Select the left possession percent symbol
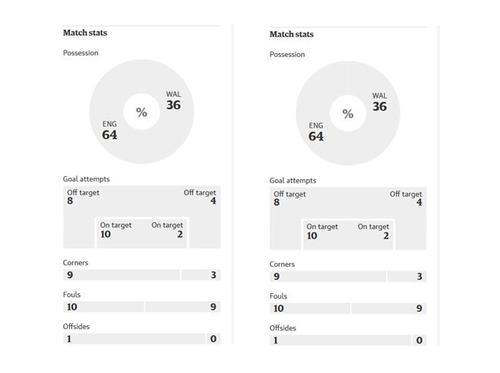The height and width of the screenshot is (373, 500). [142, 112]
